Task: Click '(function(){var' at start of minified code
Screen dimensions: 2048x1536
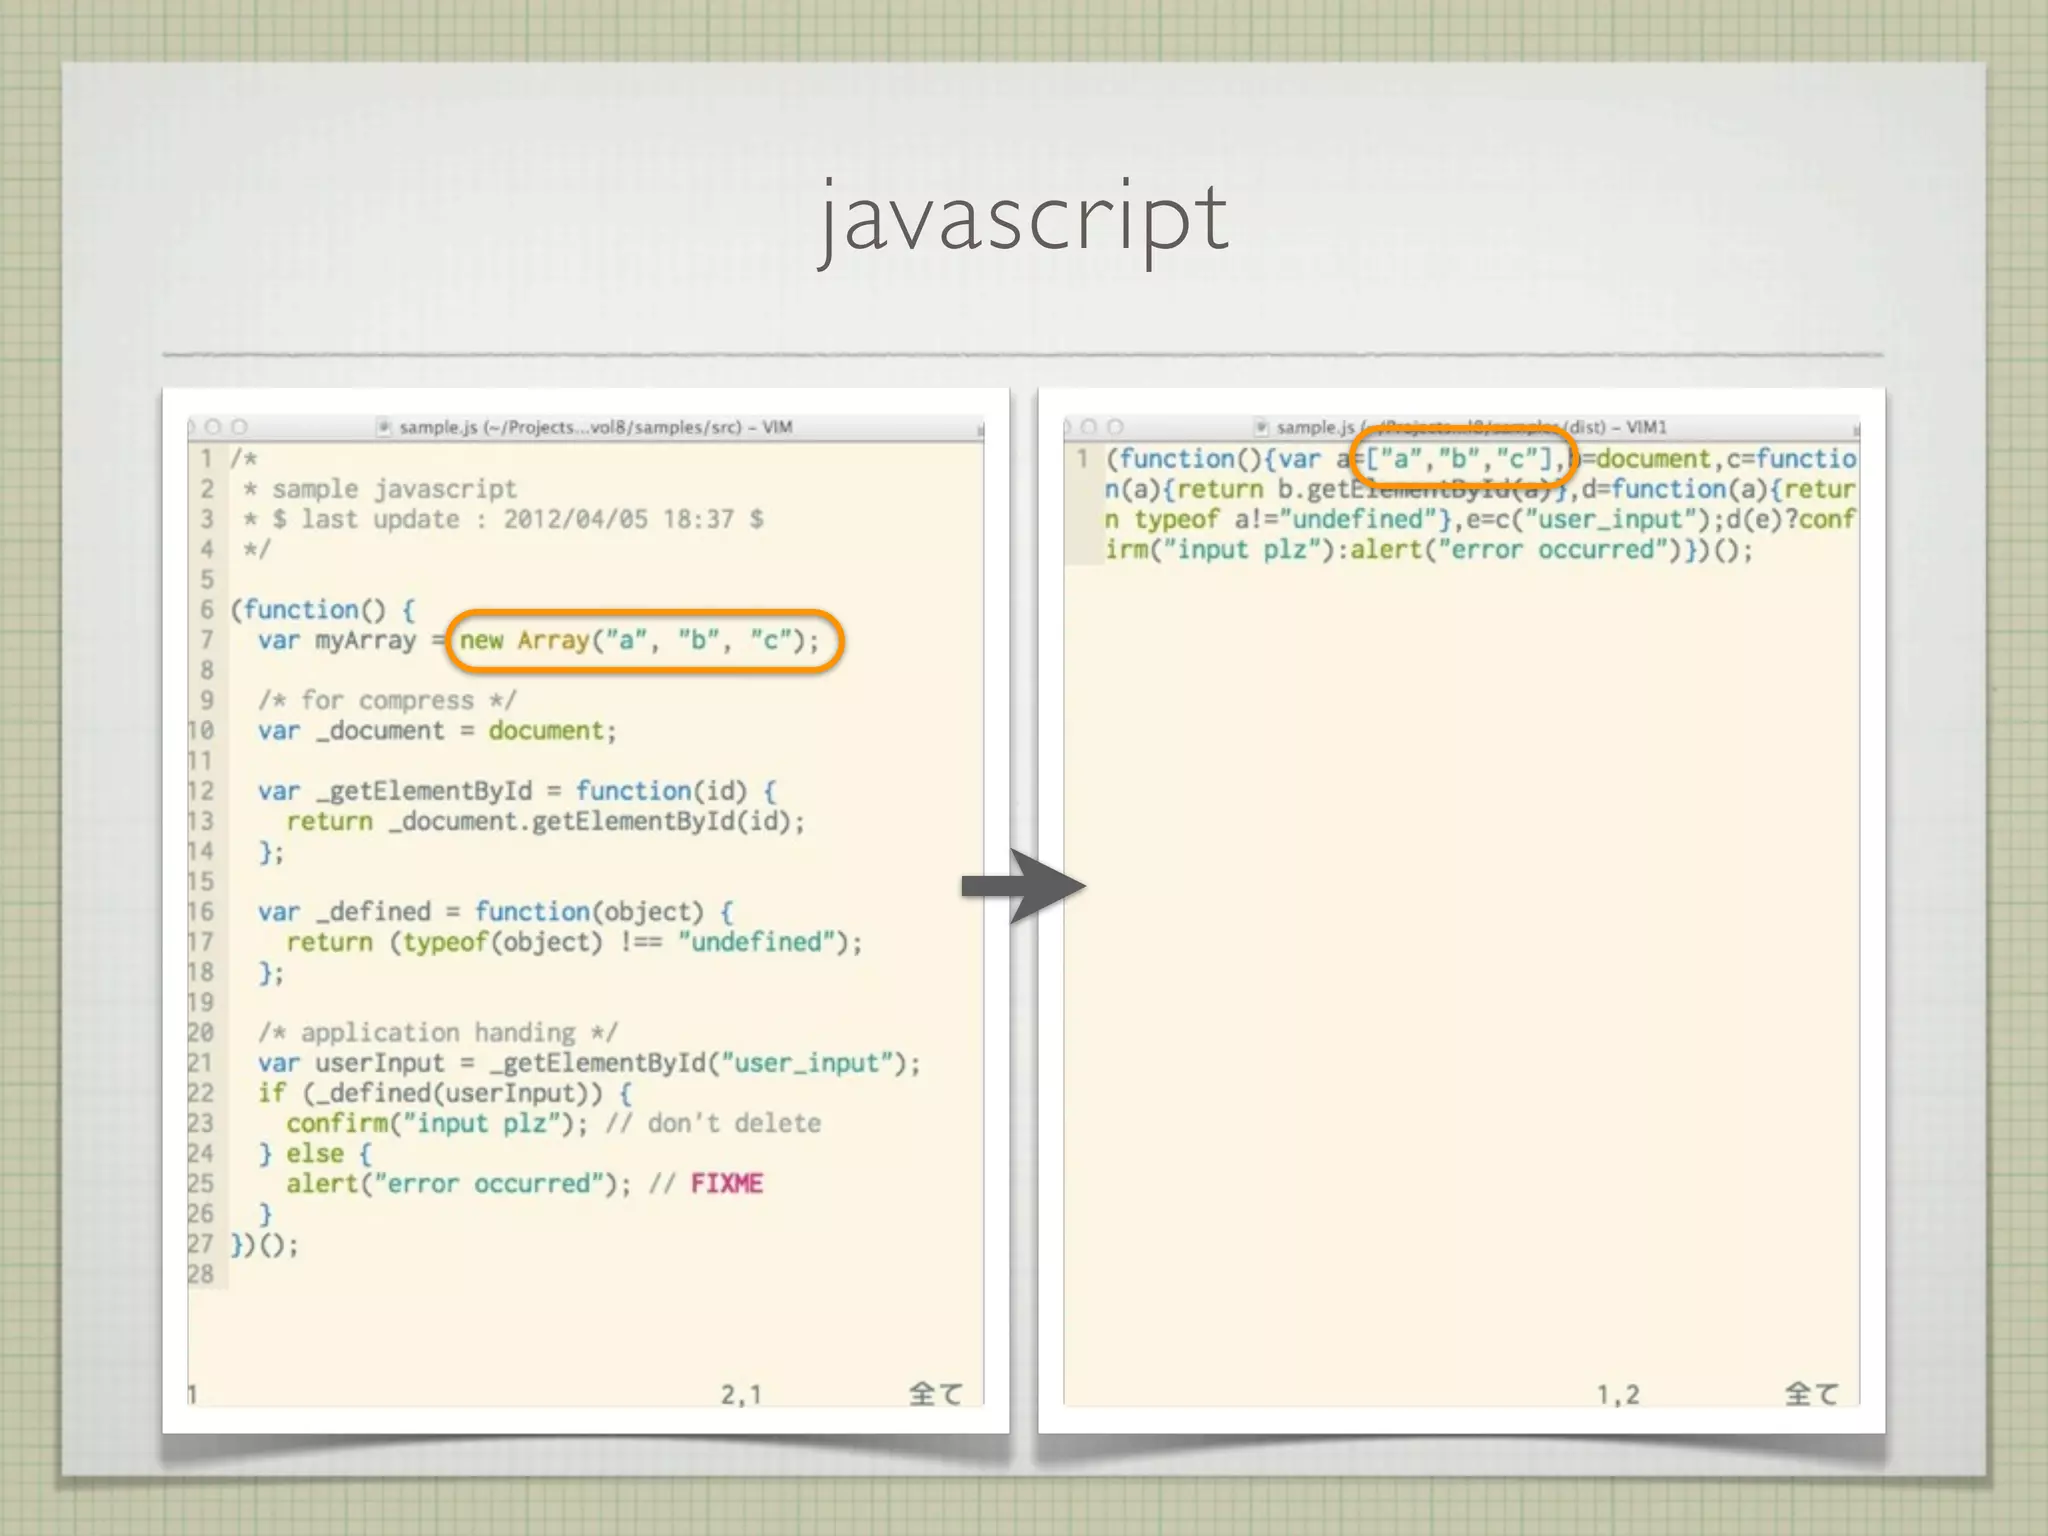Action: pos(1213,459)
